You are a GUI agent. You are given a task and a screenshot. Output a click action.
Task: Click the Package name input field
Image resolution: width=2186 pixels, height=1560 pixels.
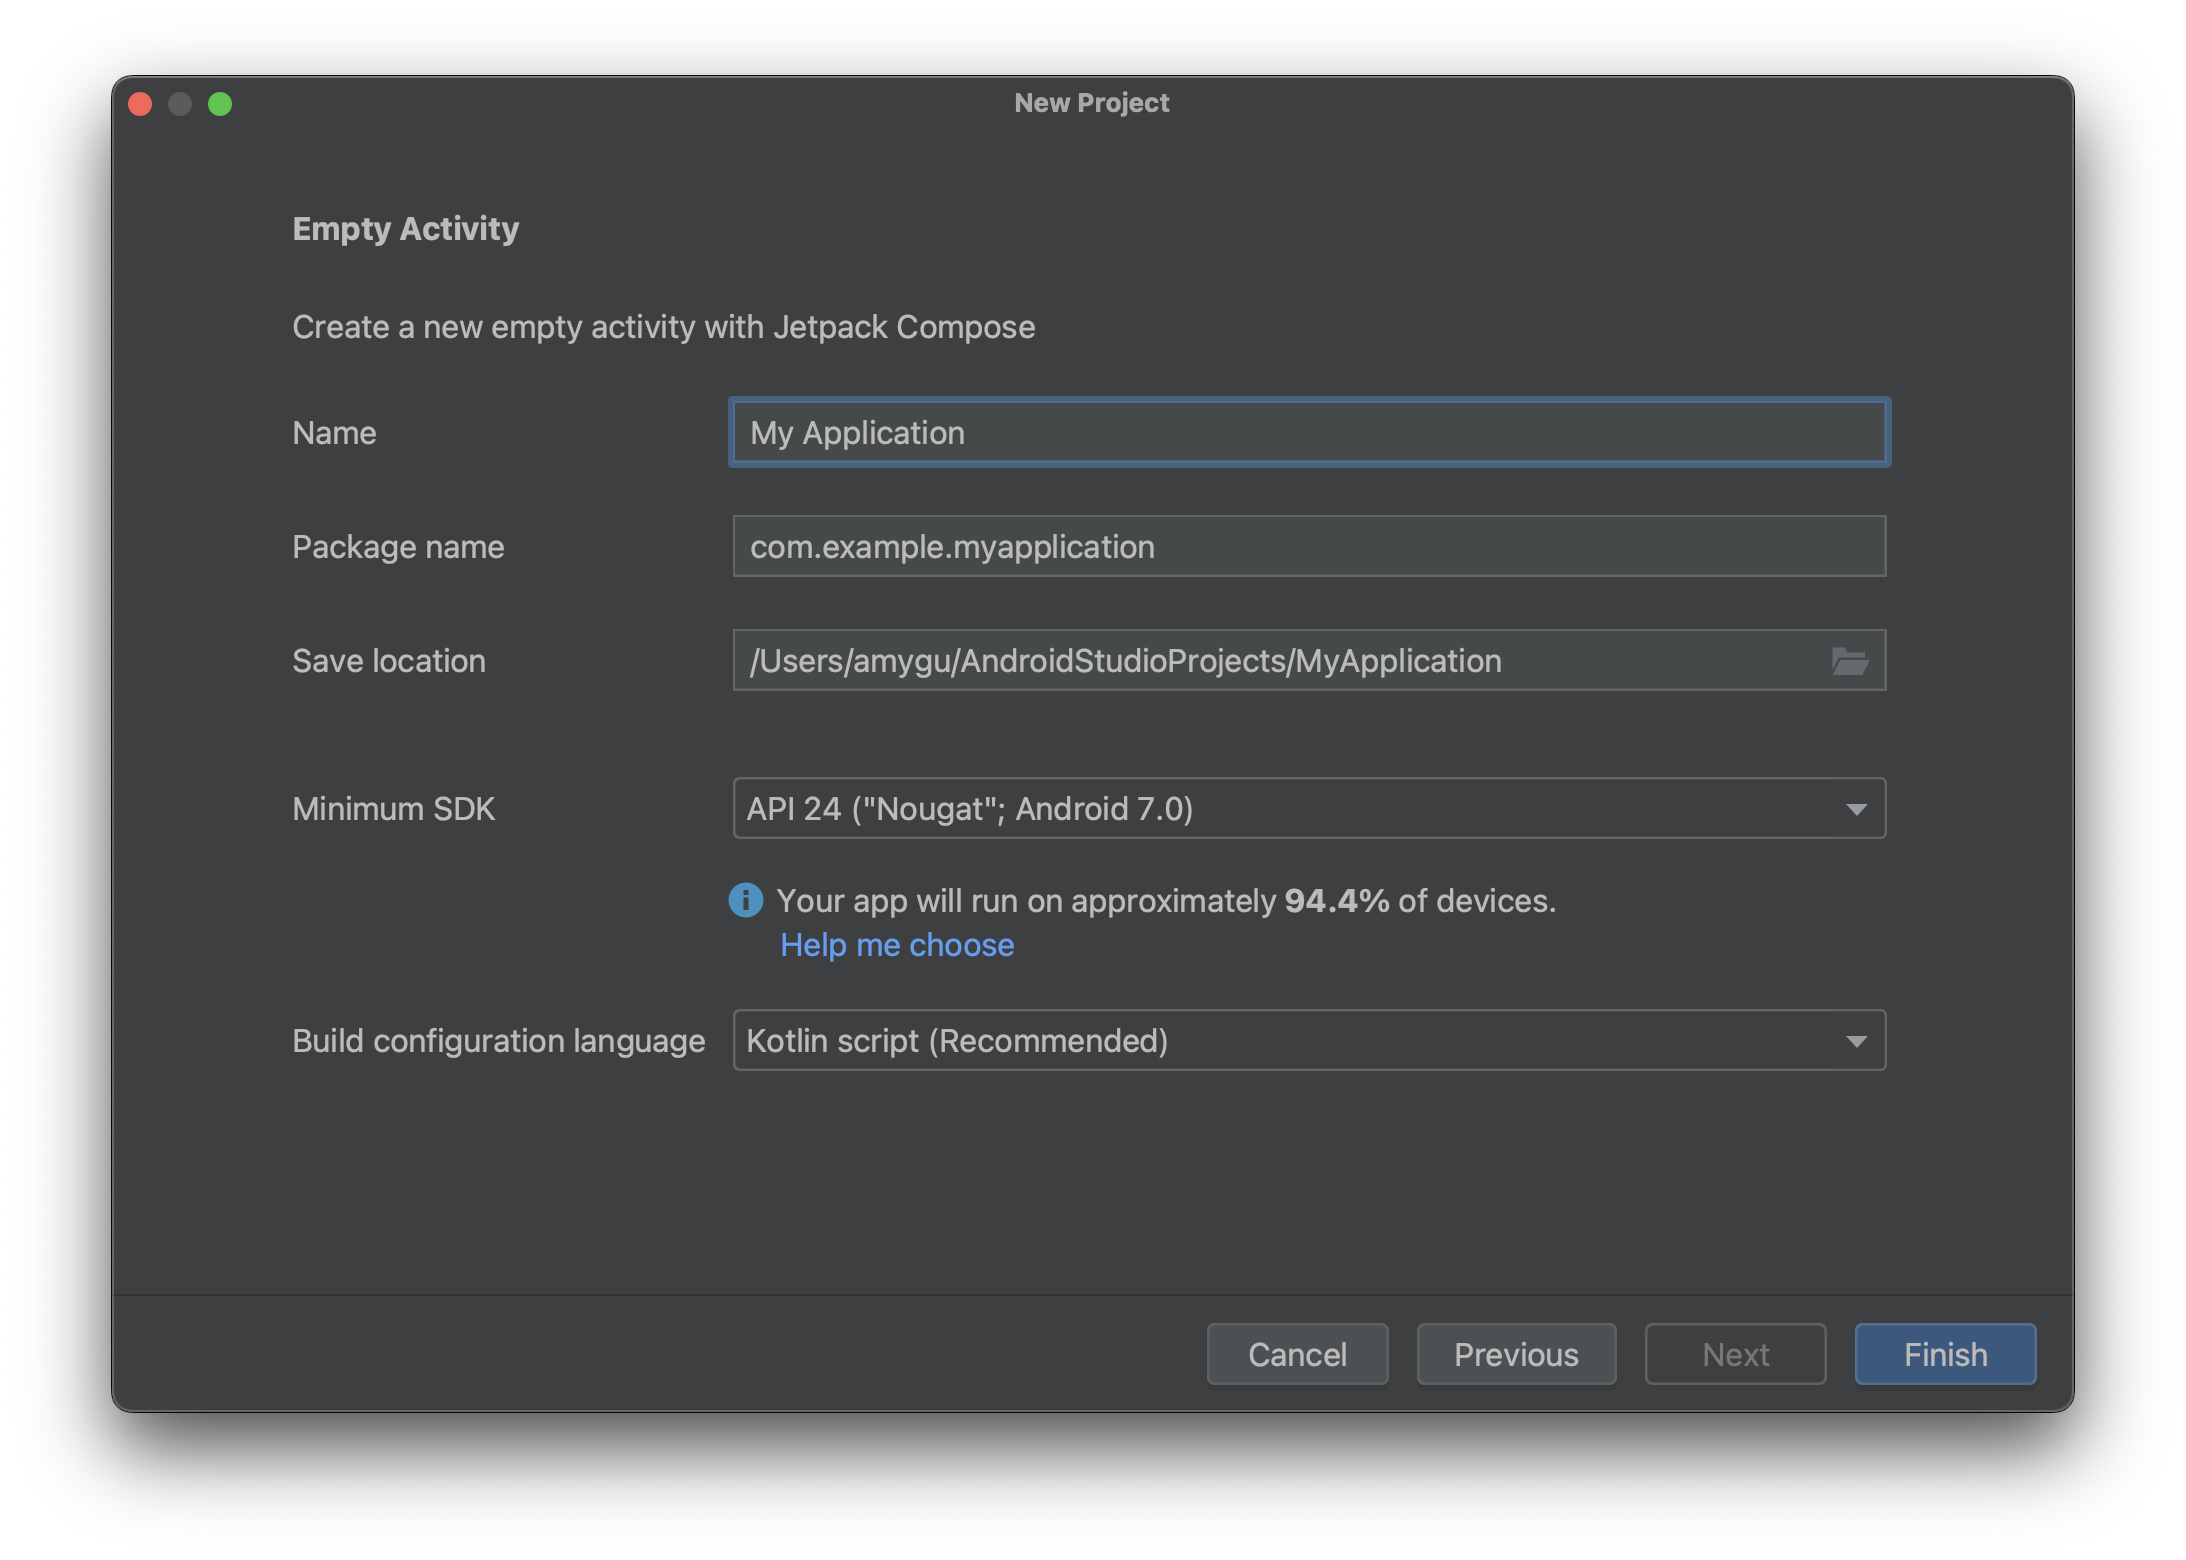click(1308, 545)
